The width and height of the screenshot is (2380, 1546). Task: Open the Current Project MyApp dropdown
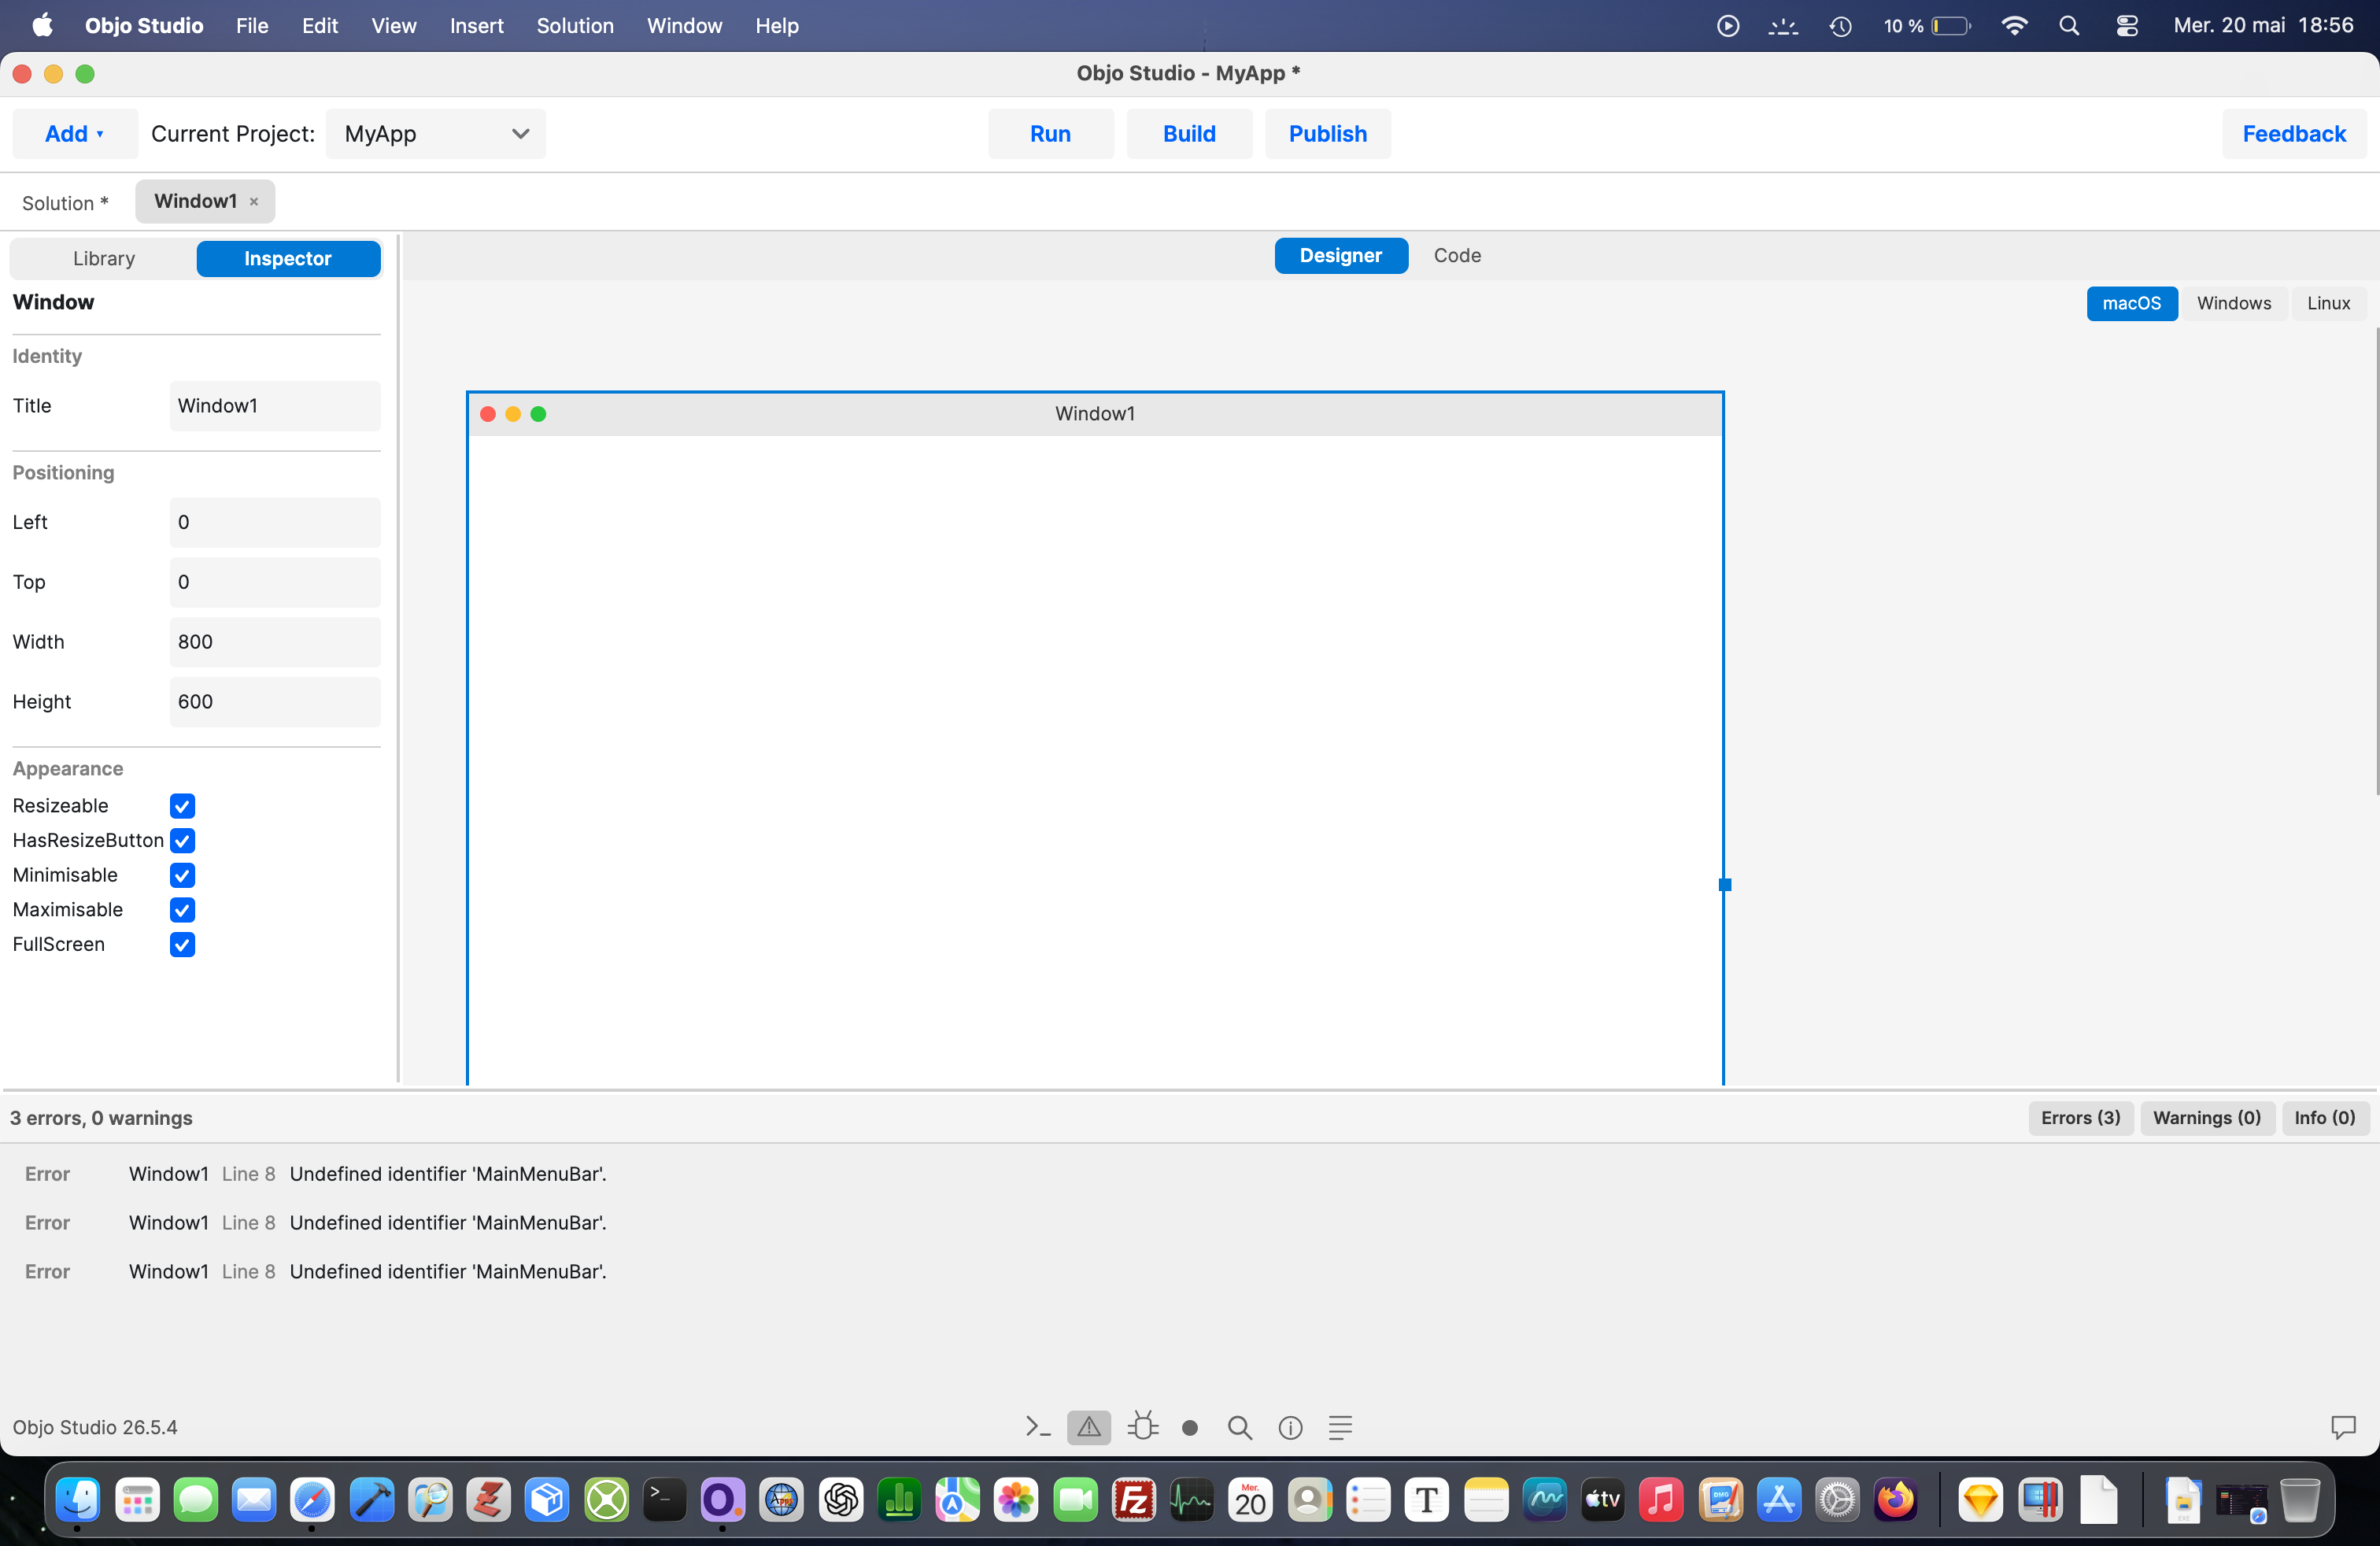click(436, 134)
